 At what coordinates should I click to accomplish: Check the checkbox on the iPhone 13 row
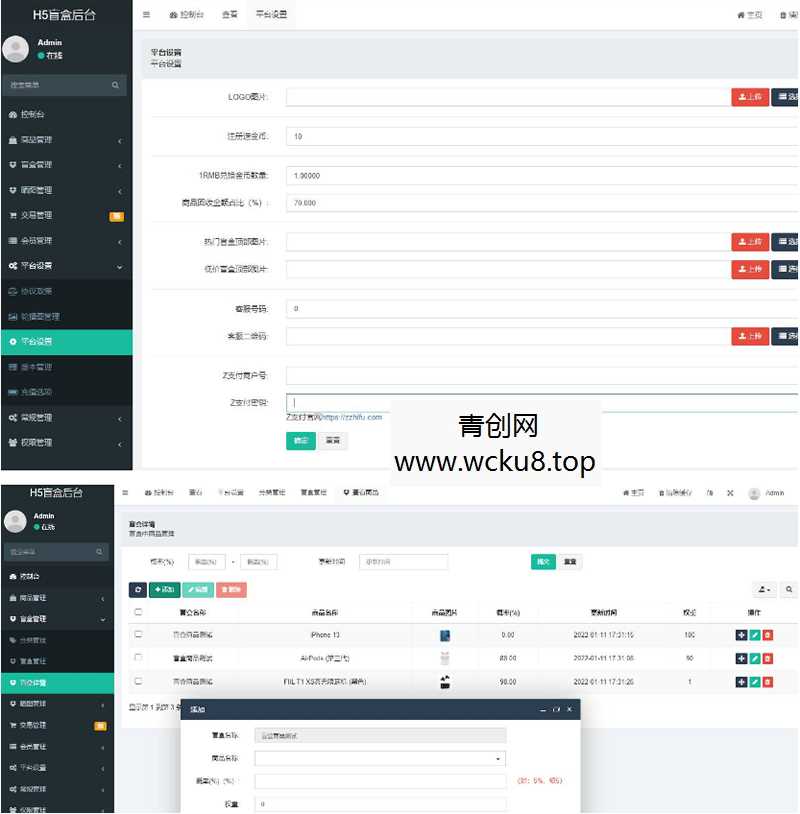coord(137,633)
